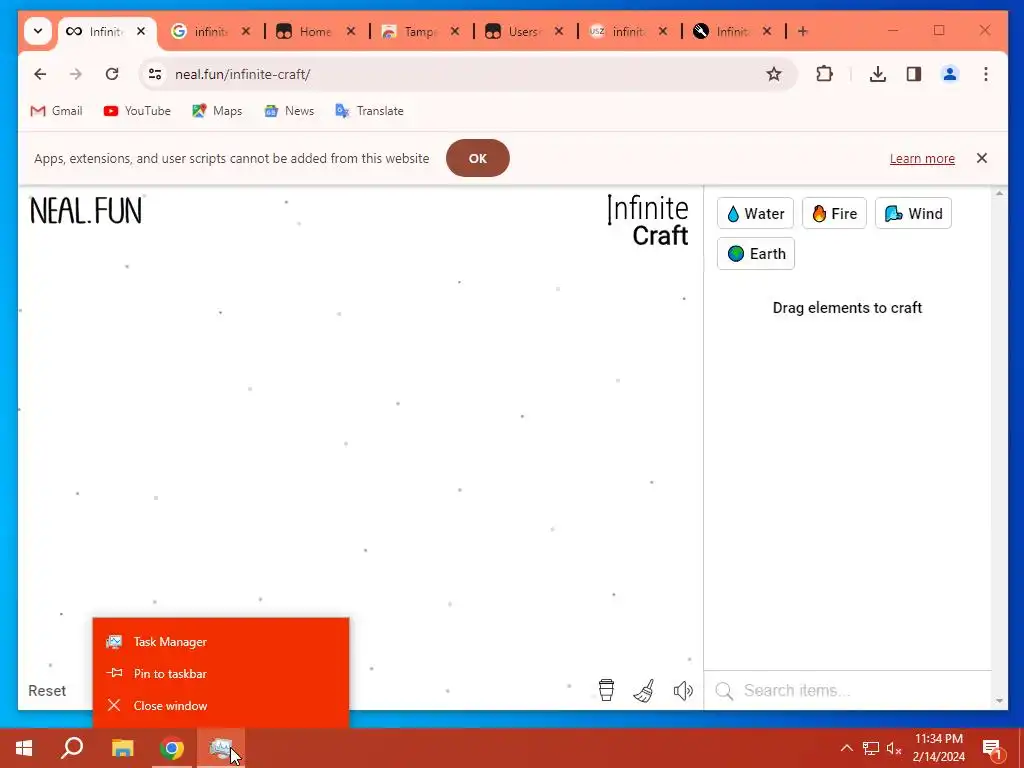Viewport: 1024px width, 768px height.
Task: Show hidden system tray icons
Action: click(x=846, y=748)
